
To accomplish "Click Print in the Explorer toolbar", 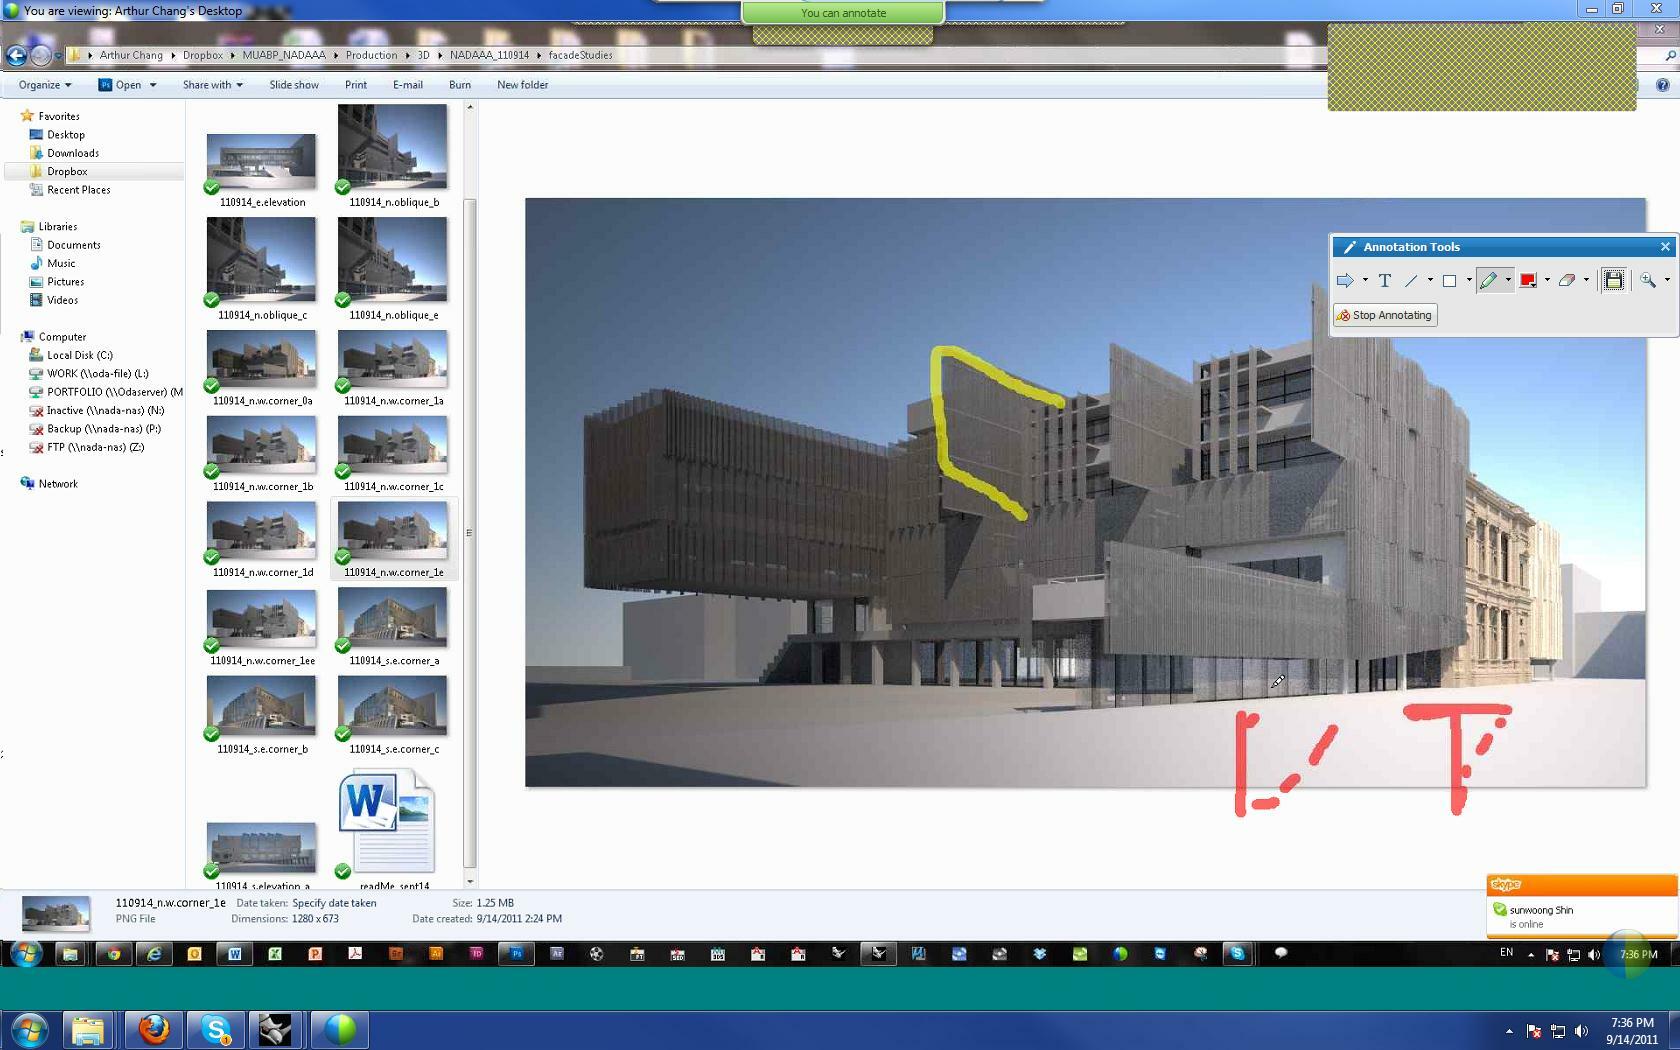I will tap(356, 85).
